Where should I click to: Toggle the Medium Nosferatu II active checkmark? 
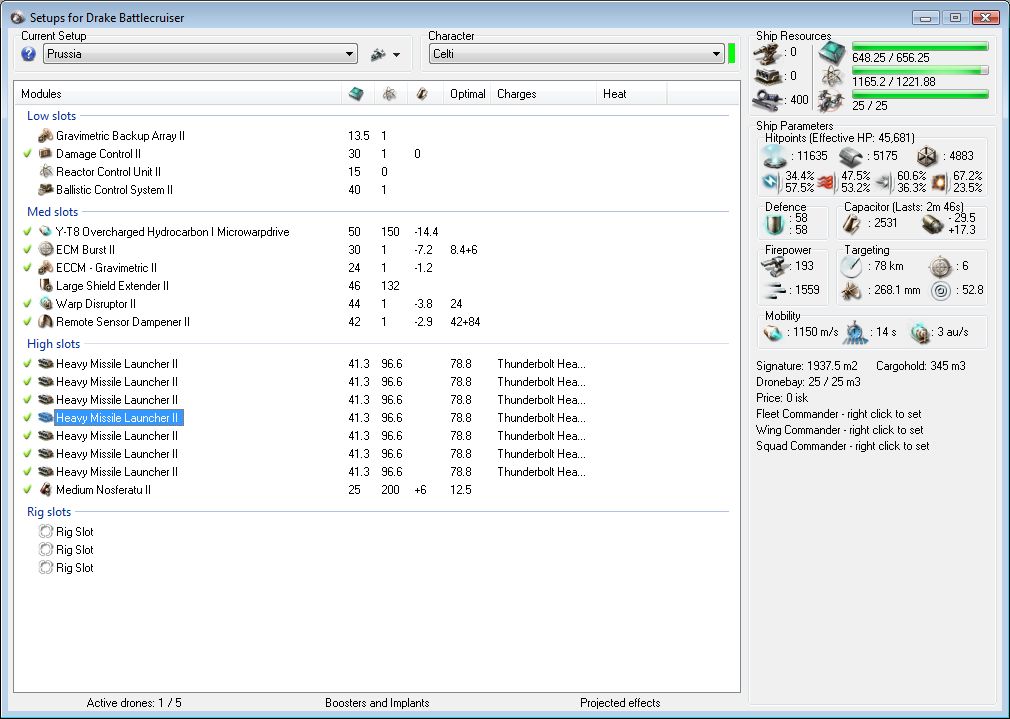click(27, 490)
